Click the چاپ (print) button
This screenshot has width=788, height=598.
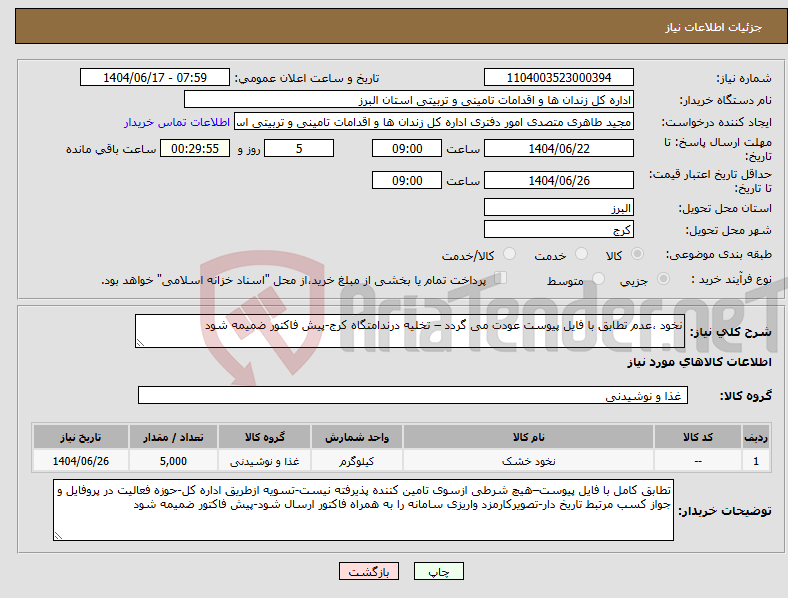(x=439, y=571)
